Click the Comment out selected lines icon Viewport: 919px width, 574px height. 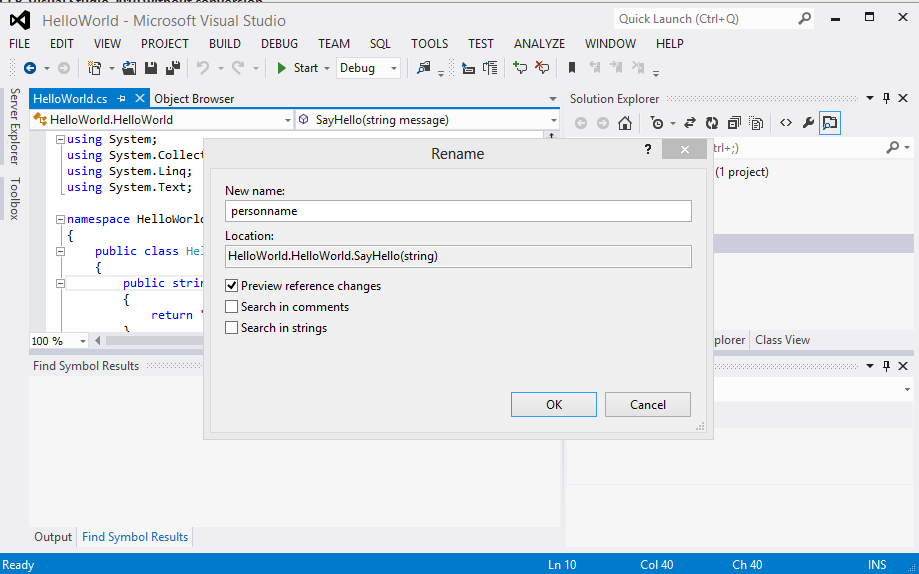coord(520,68)
